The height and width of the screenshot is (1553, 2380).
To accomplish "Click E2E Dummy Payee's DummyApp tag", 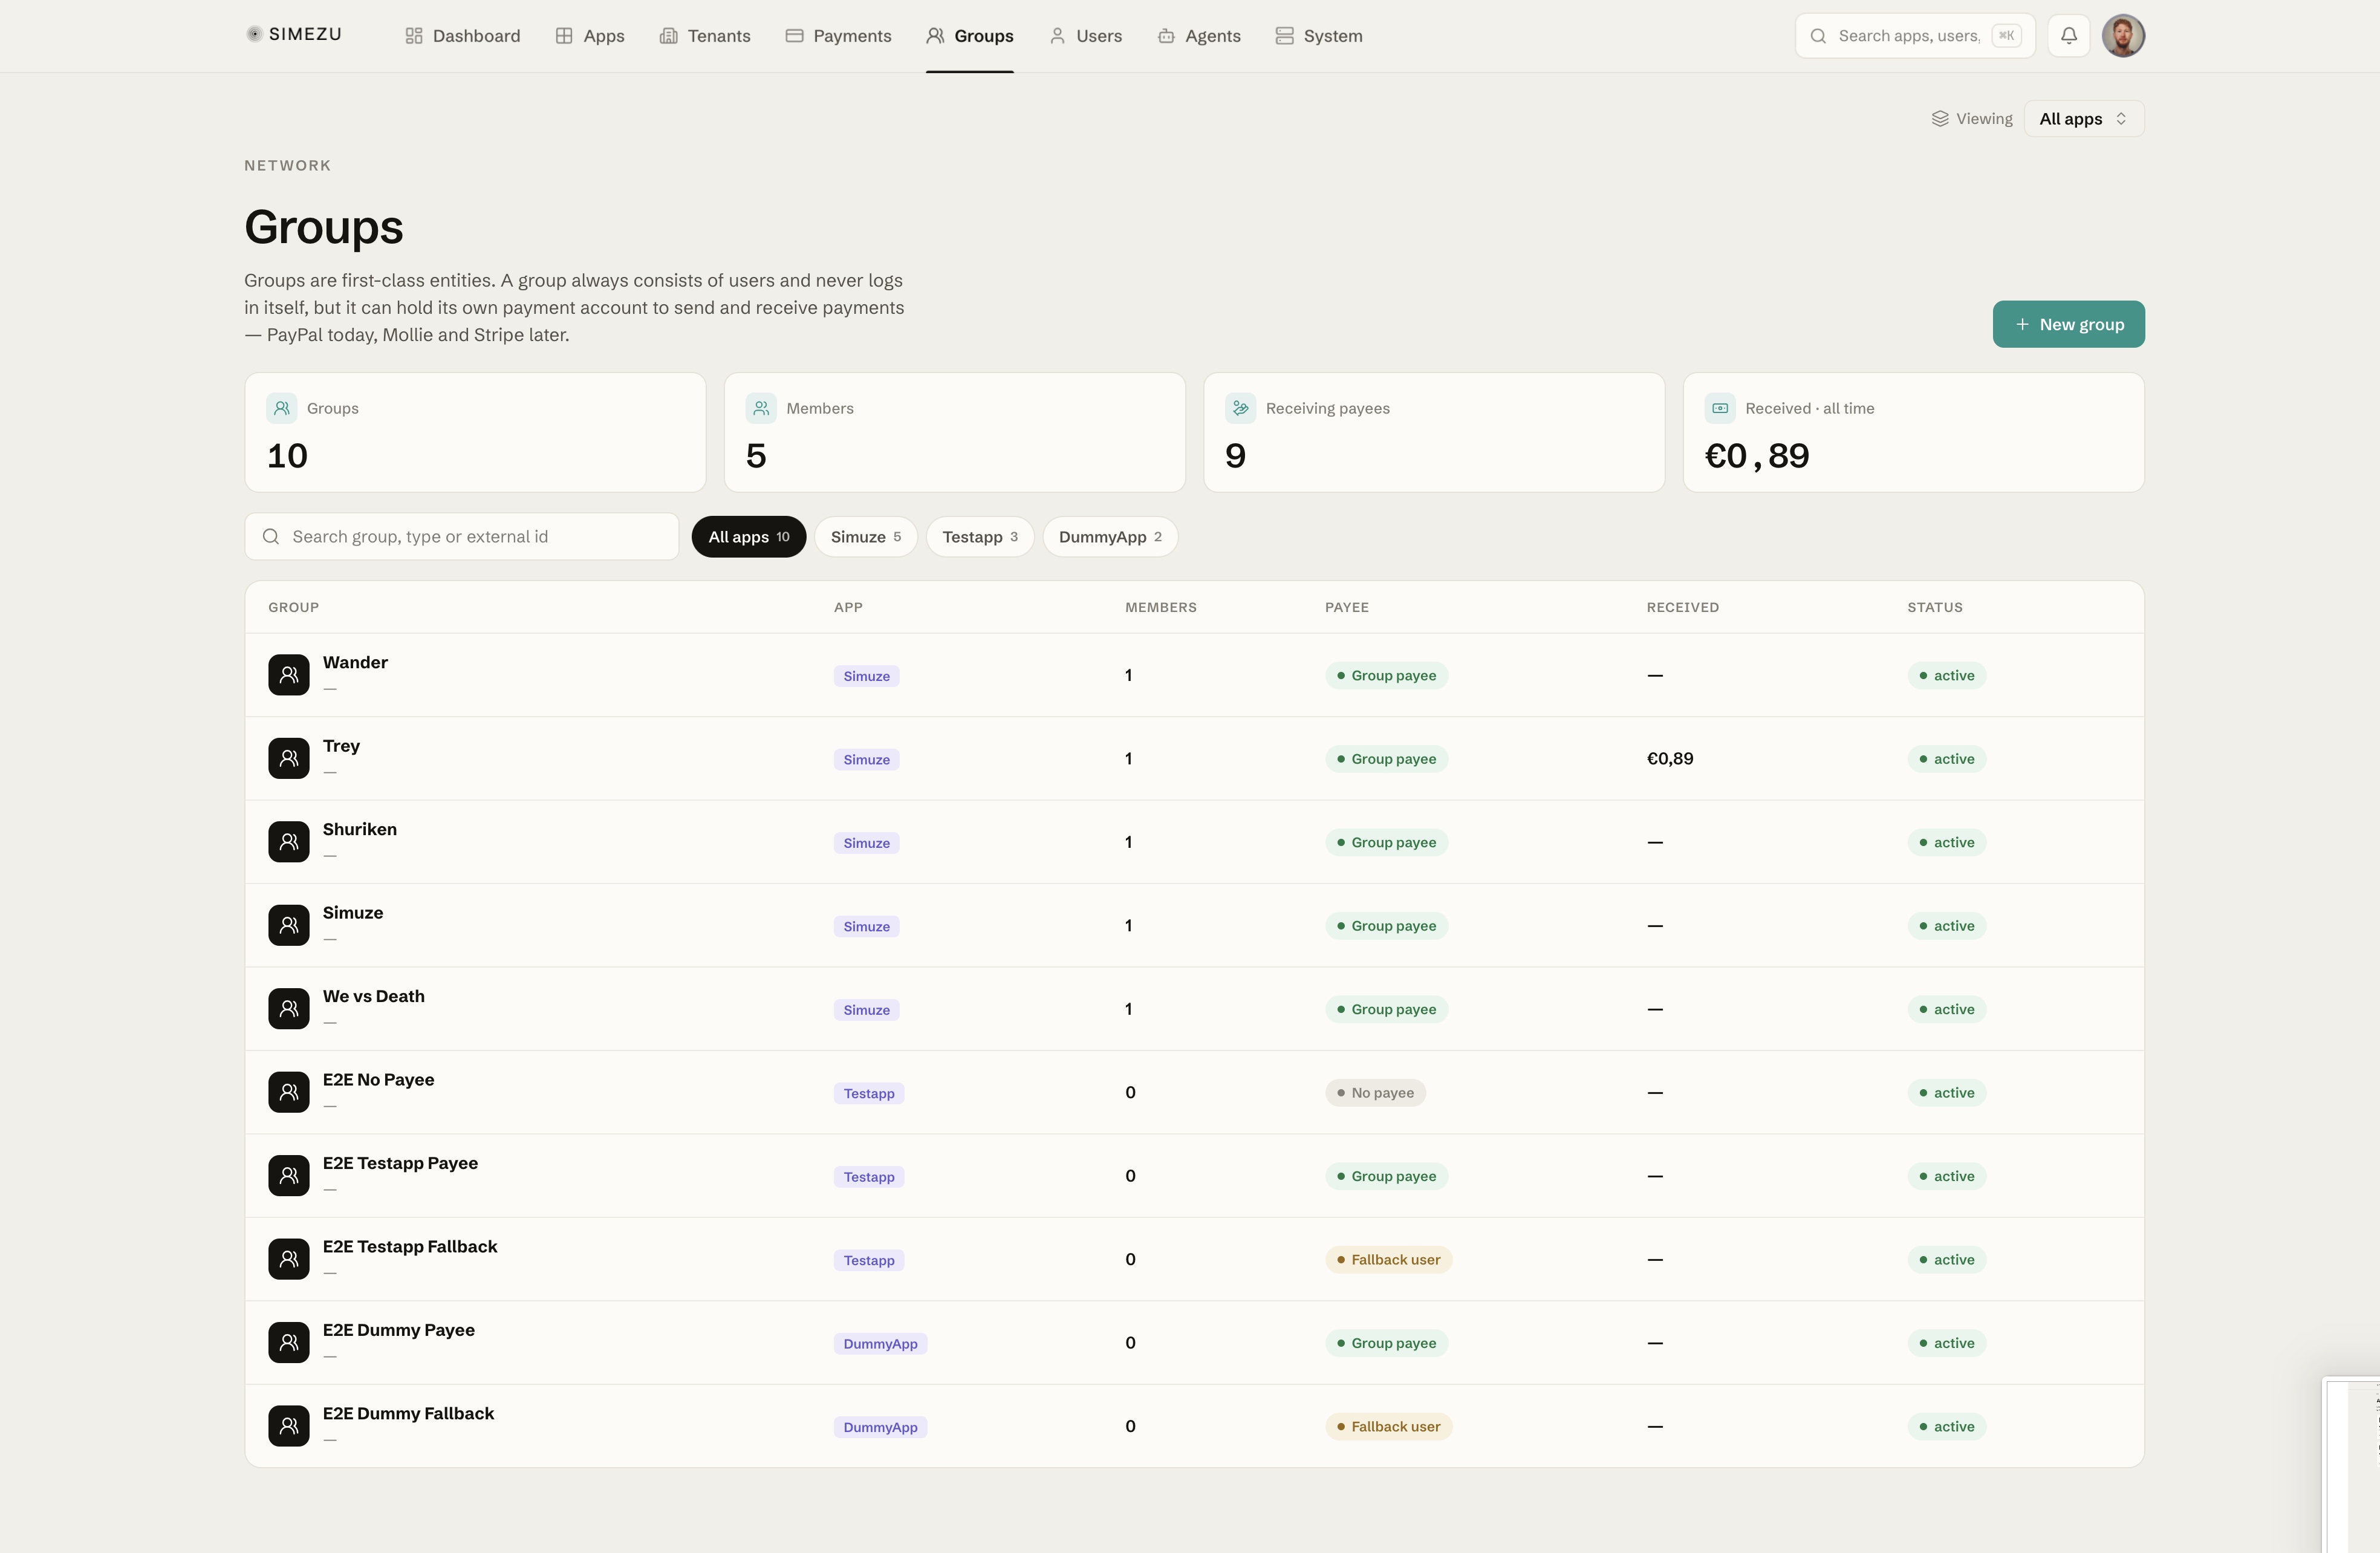I will click(x=880, y=1344).
